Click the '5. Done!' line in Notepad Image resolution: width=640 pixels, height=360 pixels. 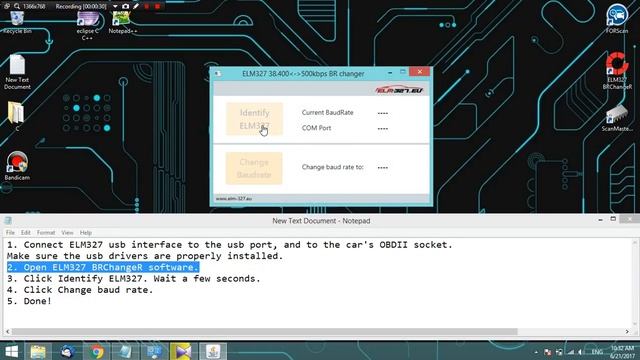coord(29,301)
